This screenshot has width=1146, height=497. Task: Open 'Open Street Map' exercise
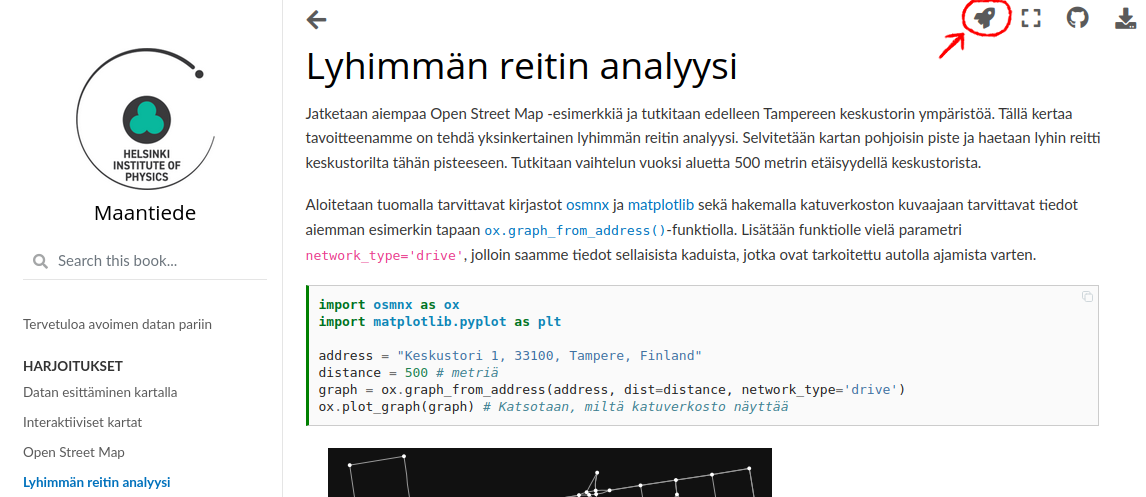click(x=74, y=452)
